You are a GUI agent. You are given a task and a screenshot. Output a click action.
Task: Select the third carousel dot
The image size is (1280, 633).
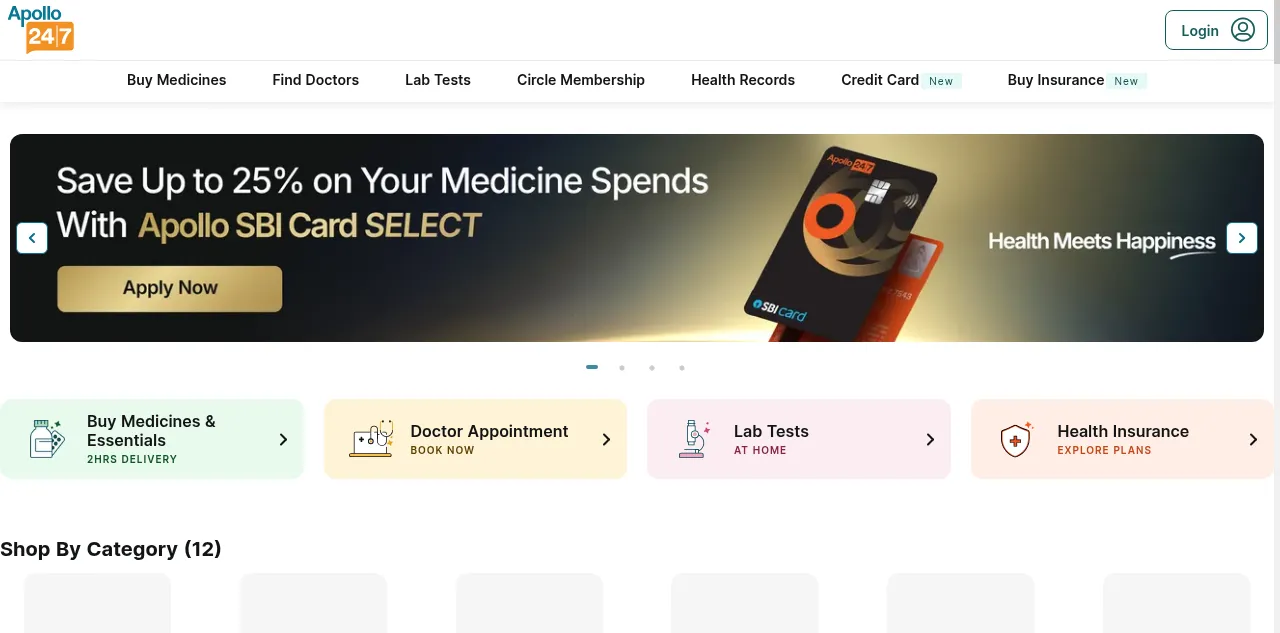point(652,368)
